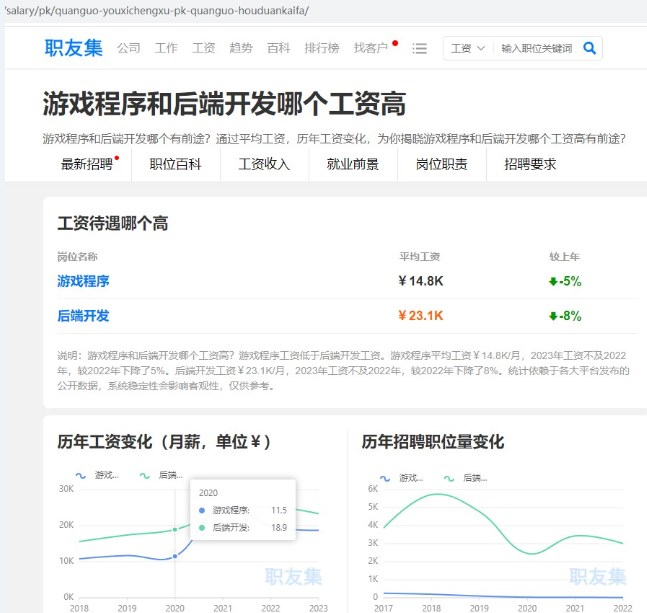Toggle 游戏 series in salary chart legend
This screenshot has width=647, height=613.
click(97, 475)
